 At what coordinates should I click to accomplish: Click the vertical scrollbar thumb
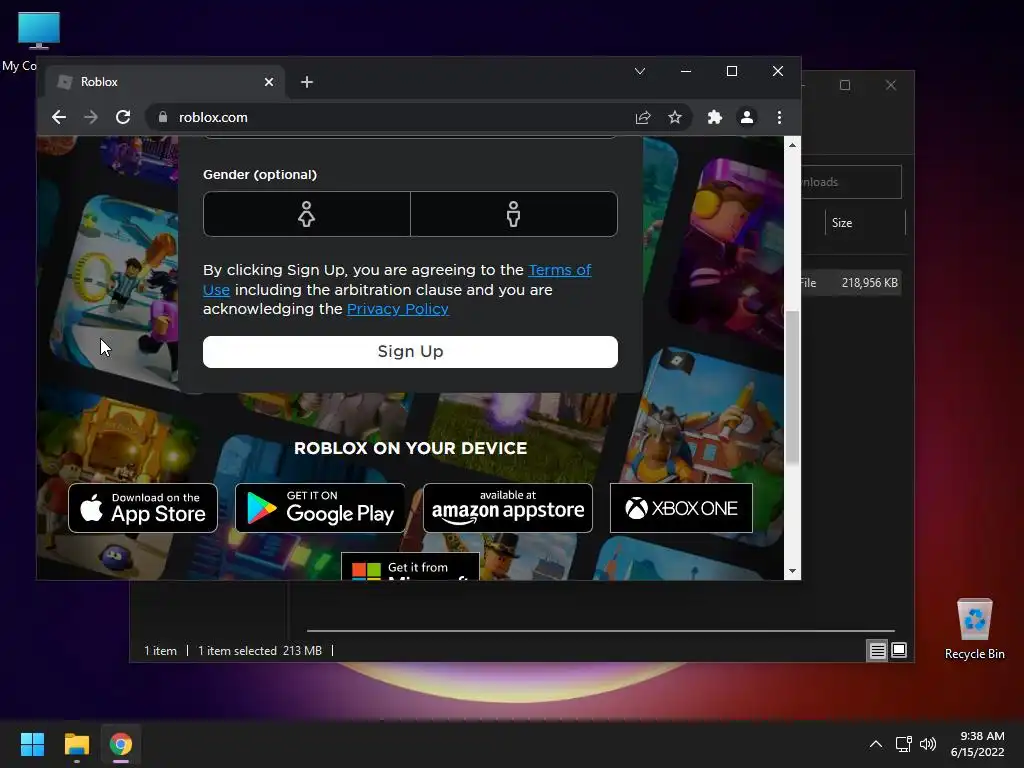[x=792, y=387]
